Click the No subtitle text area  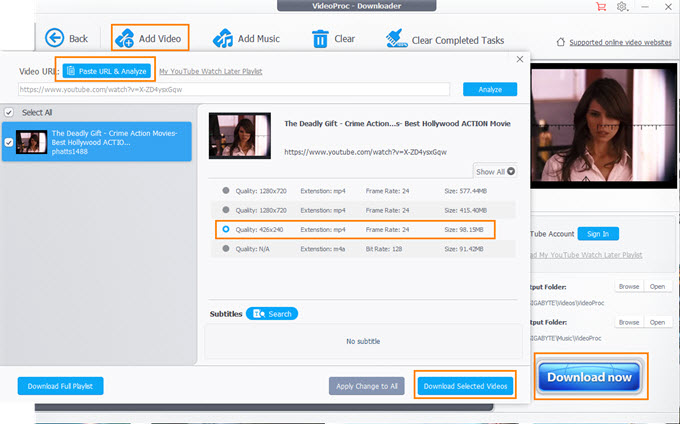click(x=363, y=341)
